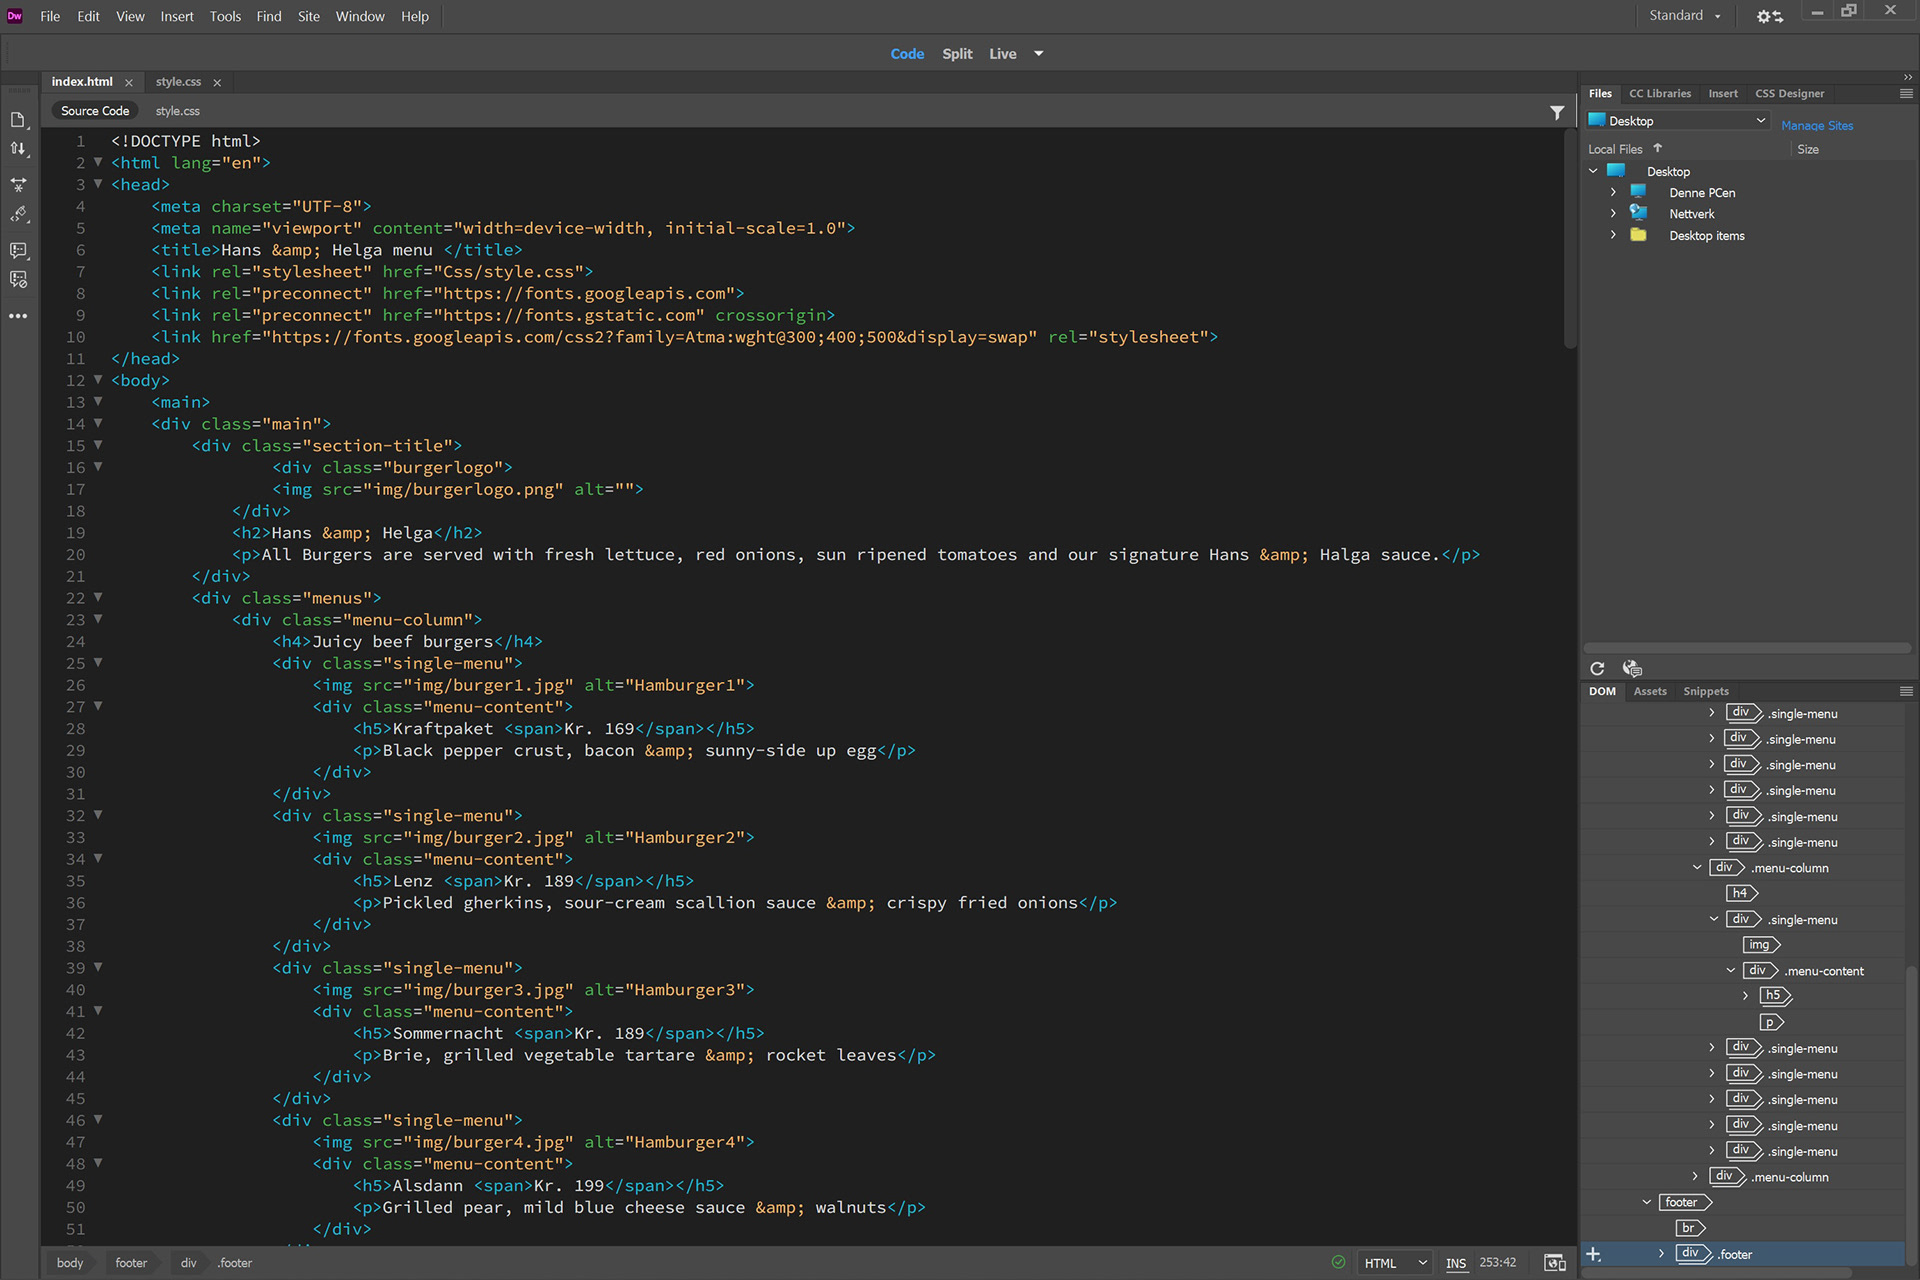Toggle the INS insert mode indicator
Viewport: 1920px width, 1280px height.
tap(1456, 1263)
